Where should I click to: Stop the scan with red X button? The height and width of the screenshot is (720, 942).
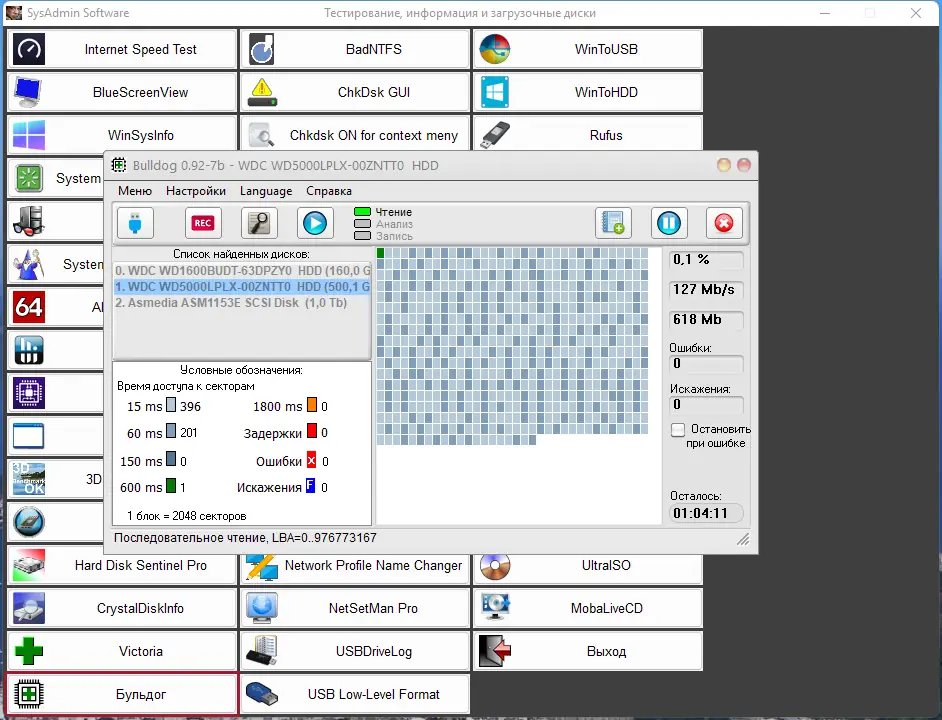tap(724, 223)
